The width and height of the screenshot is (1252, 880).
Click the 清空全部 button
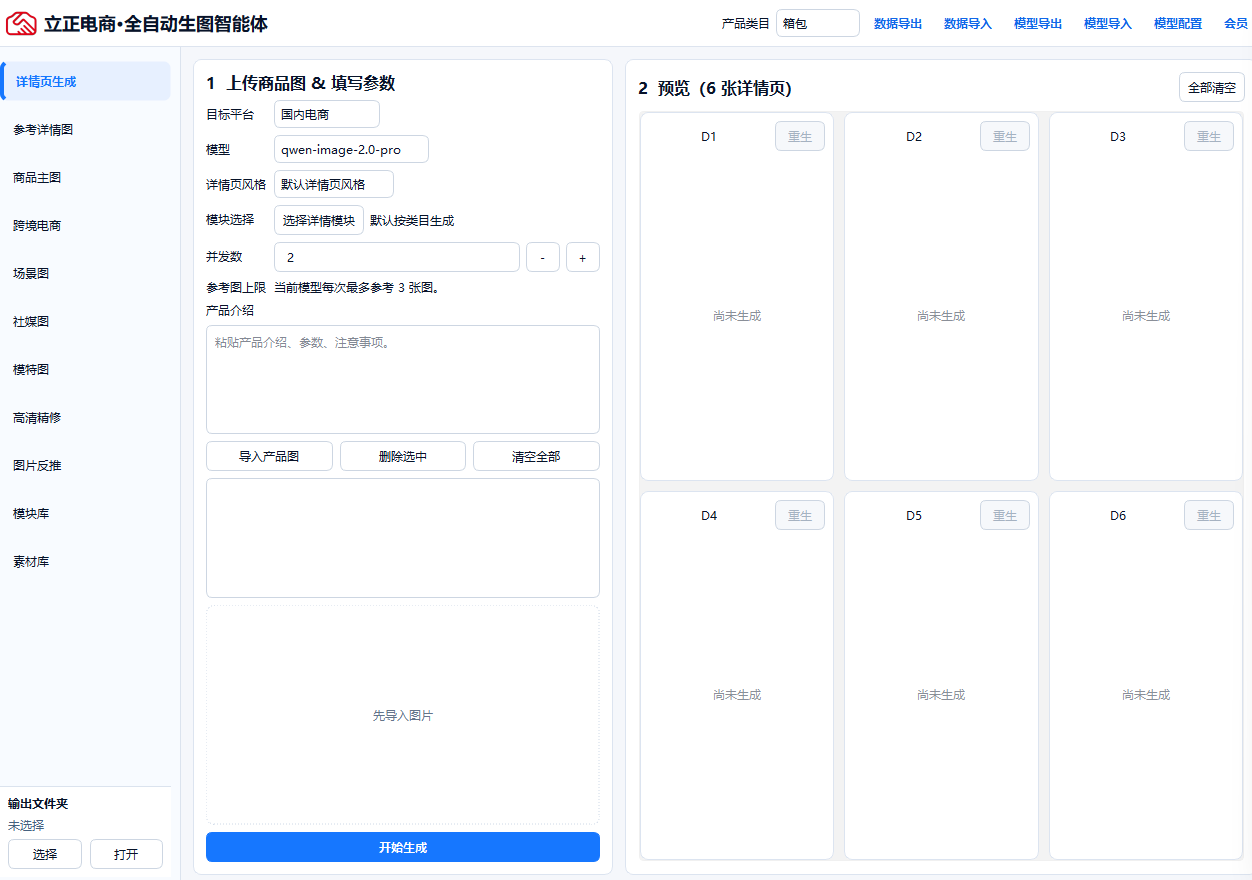[536, 456]
